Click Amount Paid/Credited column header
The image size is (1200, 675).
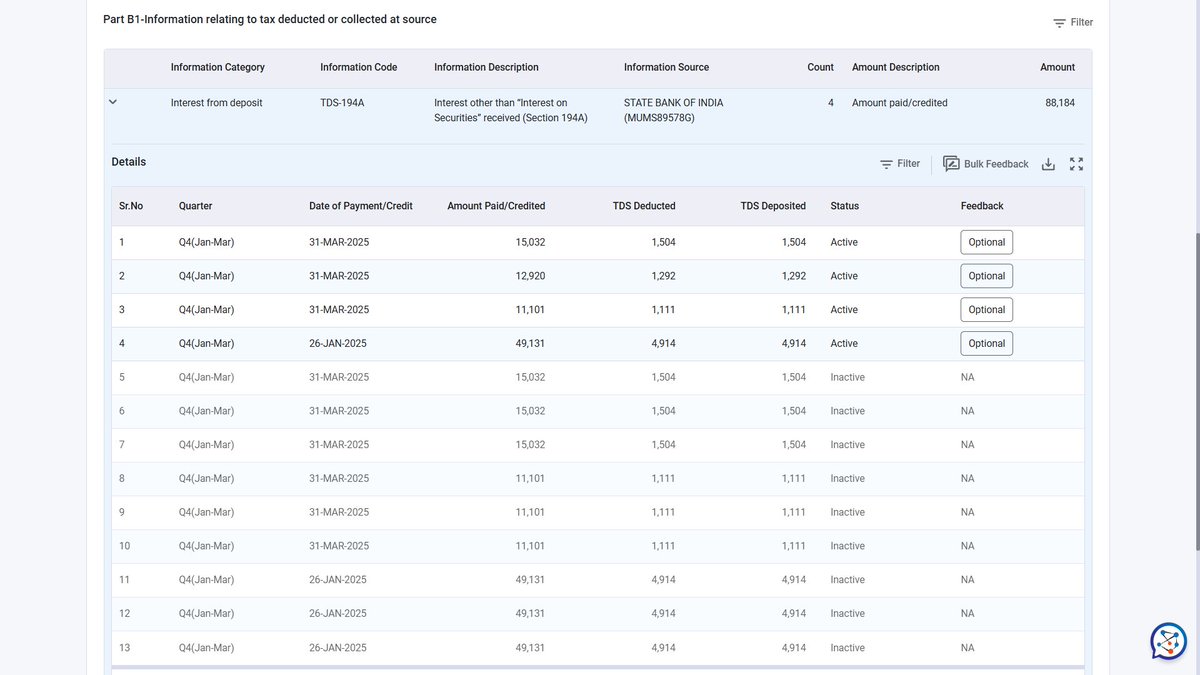[x=496, y=206]
